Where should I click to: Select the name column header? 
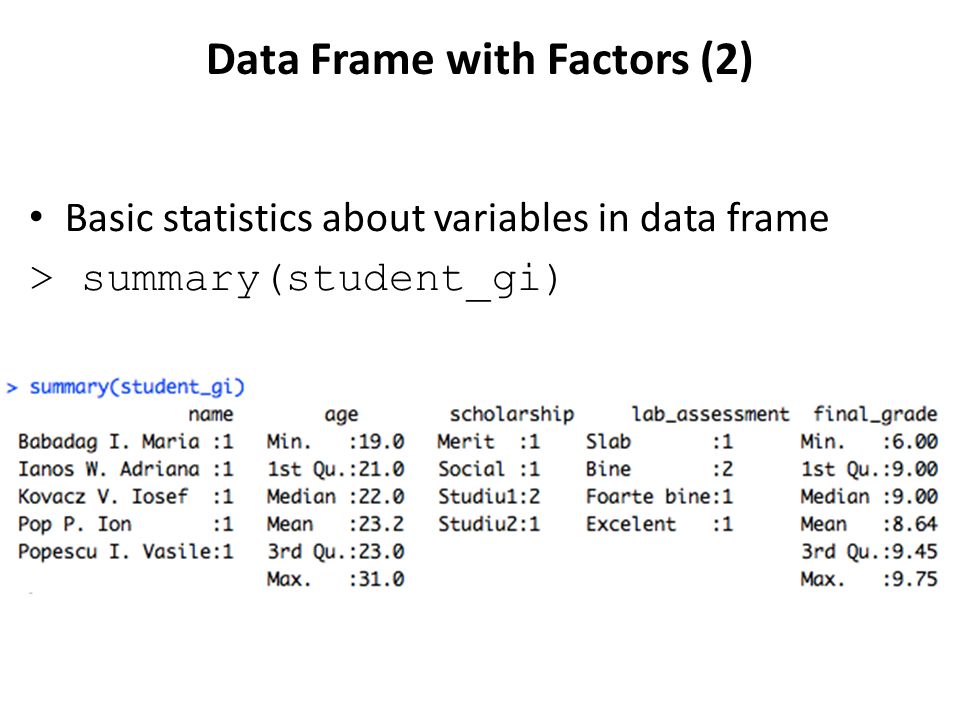click(x=211, y=414)
